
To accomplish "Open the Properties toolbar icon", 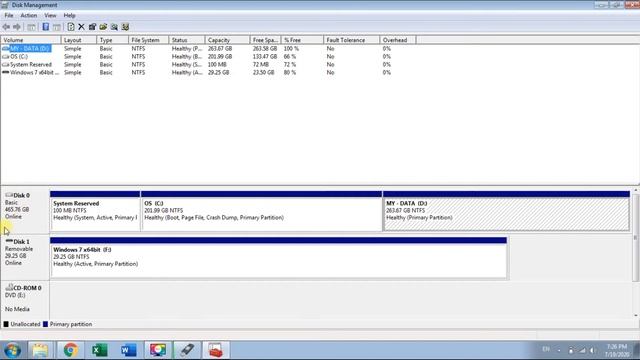I will (x=92, y=27).
